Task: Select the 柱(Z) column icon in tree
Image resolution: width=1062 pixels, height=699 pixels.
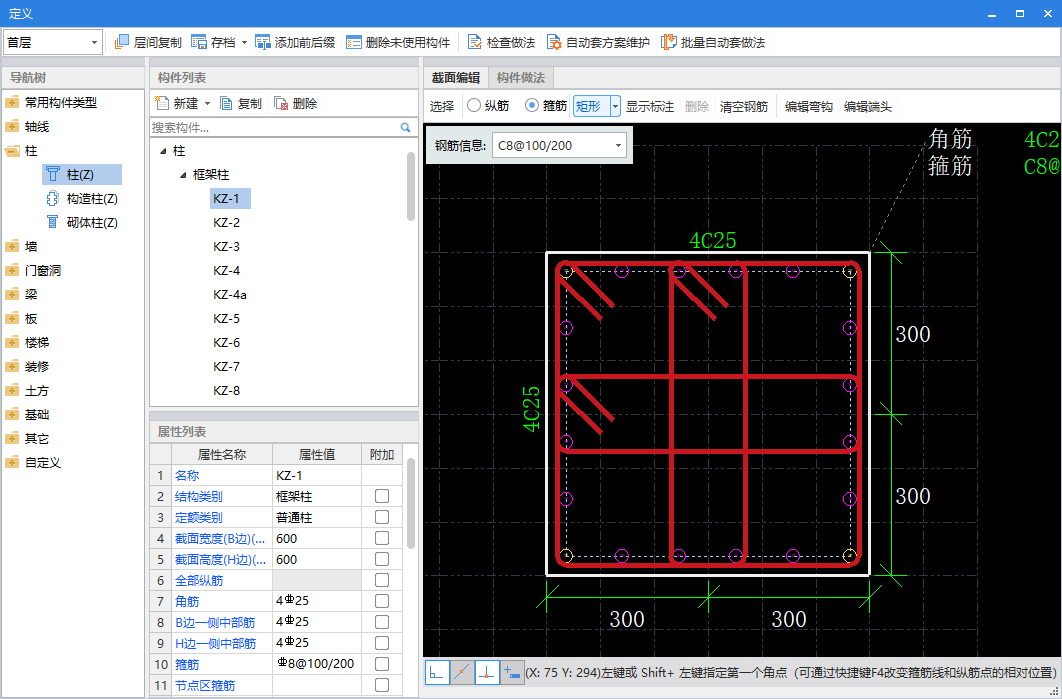Action: [x=53, y=175]
